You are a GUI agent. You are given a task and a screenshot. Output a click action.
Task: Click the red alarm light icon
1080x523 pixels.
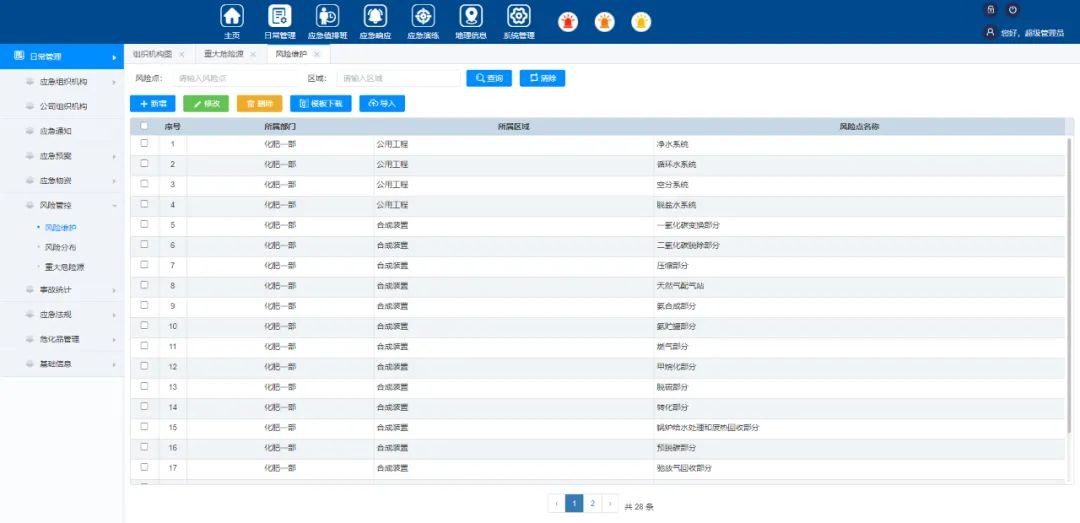point(567,22)
